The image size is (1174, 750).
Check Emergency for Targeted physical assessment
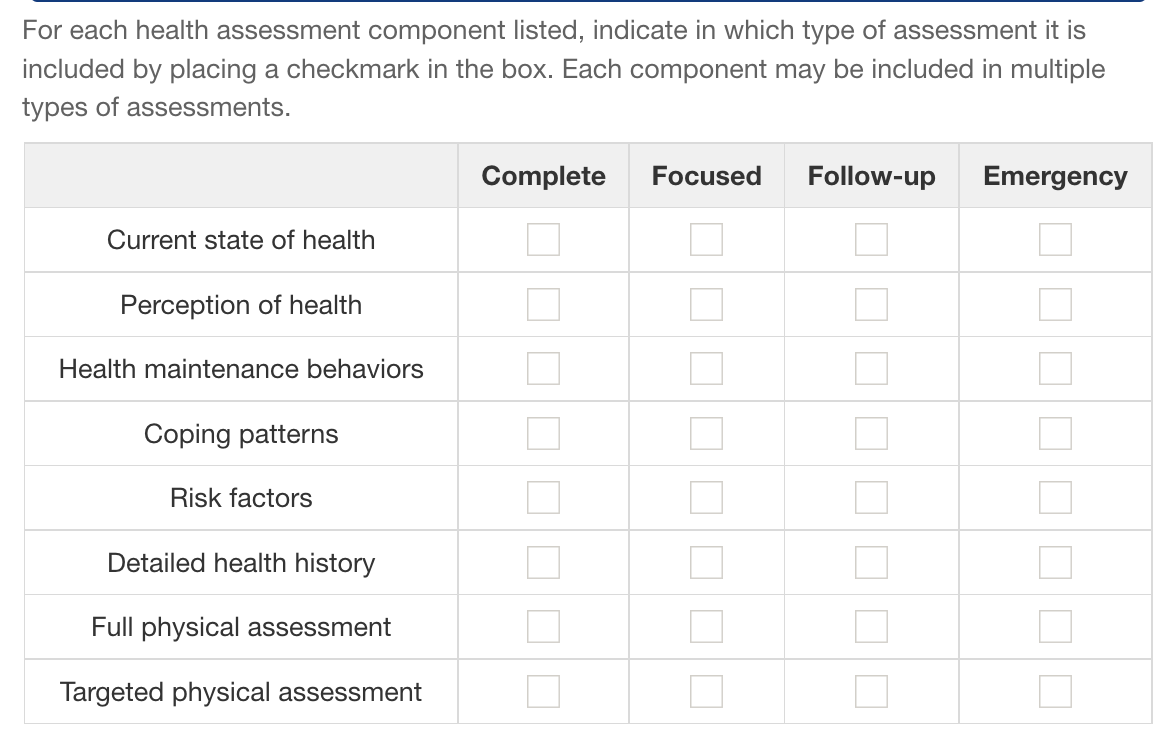(x=1055, y=691)
